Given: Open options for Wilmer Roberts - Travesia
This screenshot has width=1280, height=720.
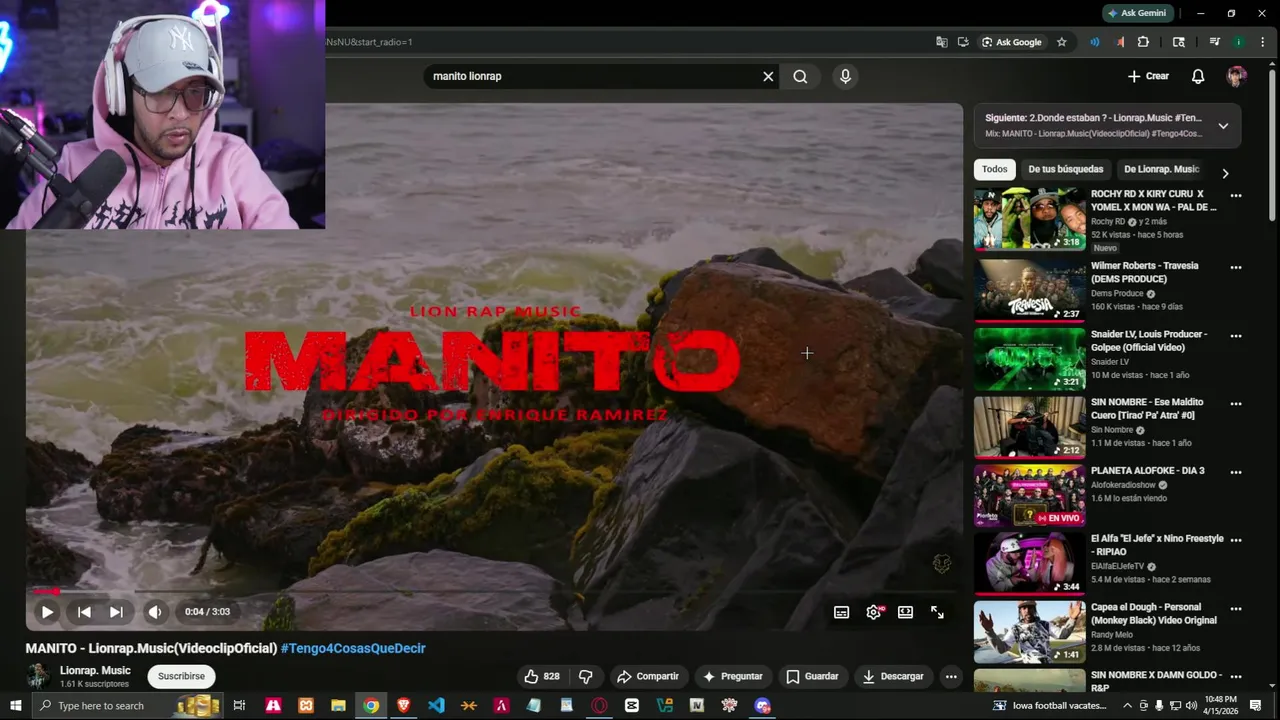Looking at the screenshot, I should [x=1236, y=268].
